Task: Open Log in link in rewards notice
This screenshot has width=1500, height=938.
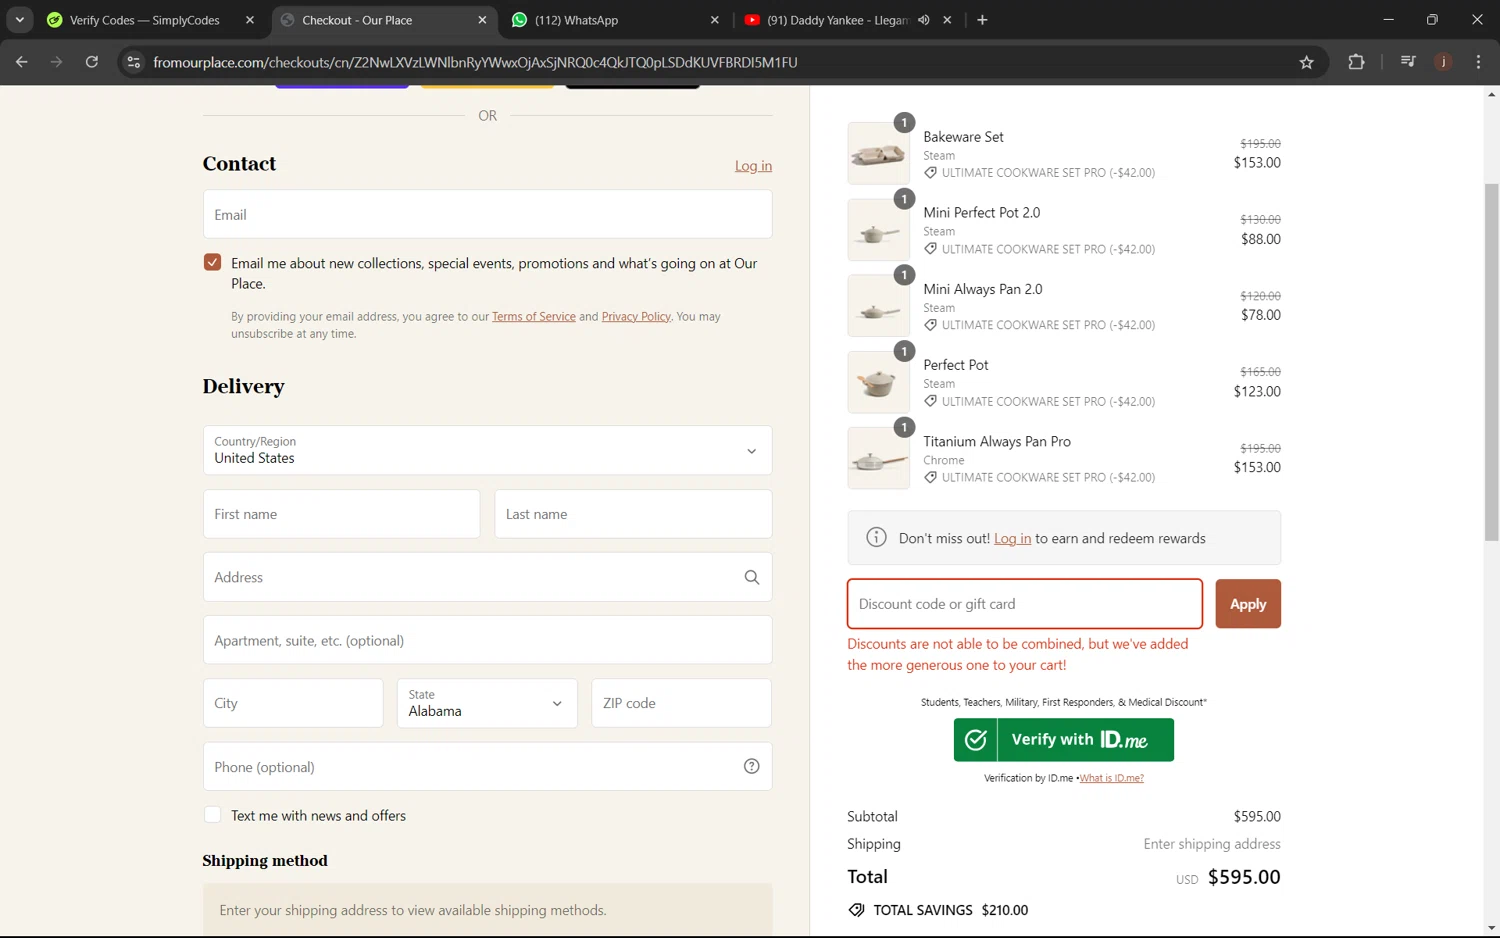Action: (1012, 538)
